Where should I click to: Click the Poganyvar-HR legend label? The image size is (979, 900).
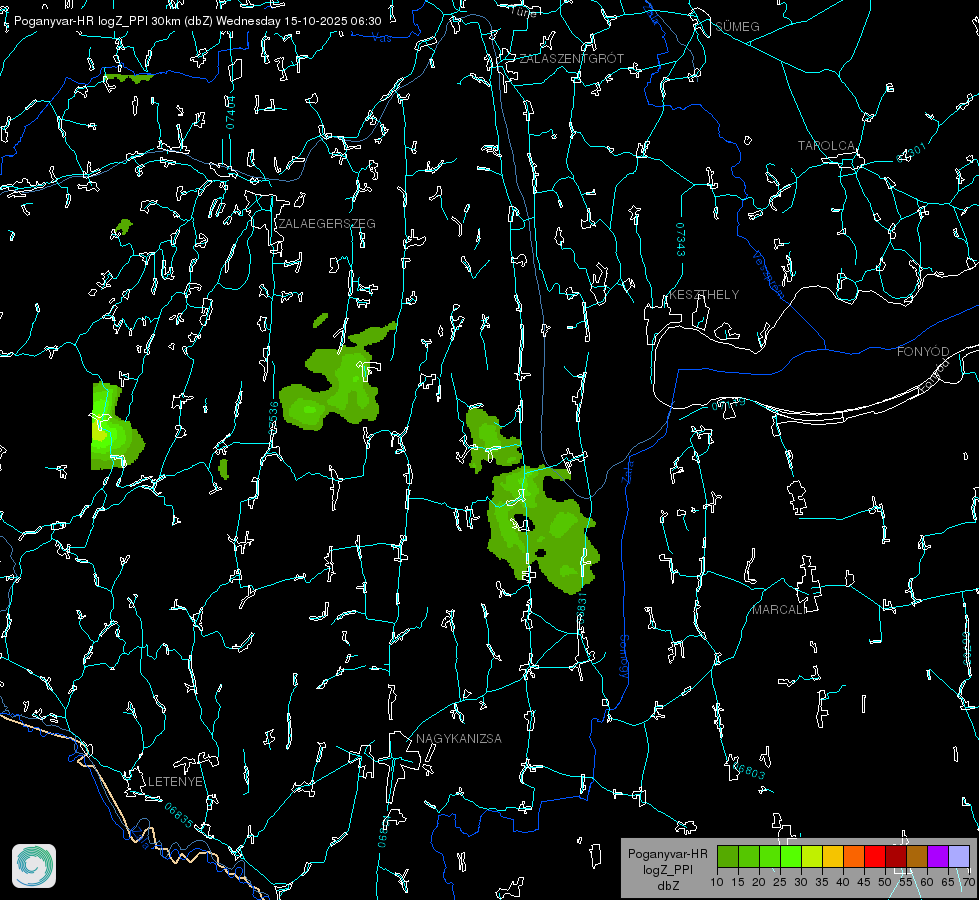(667, 854)
